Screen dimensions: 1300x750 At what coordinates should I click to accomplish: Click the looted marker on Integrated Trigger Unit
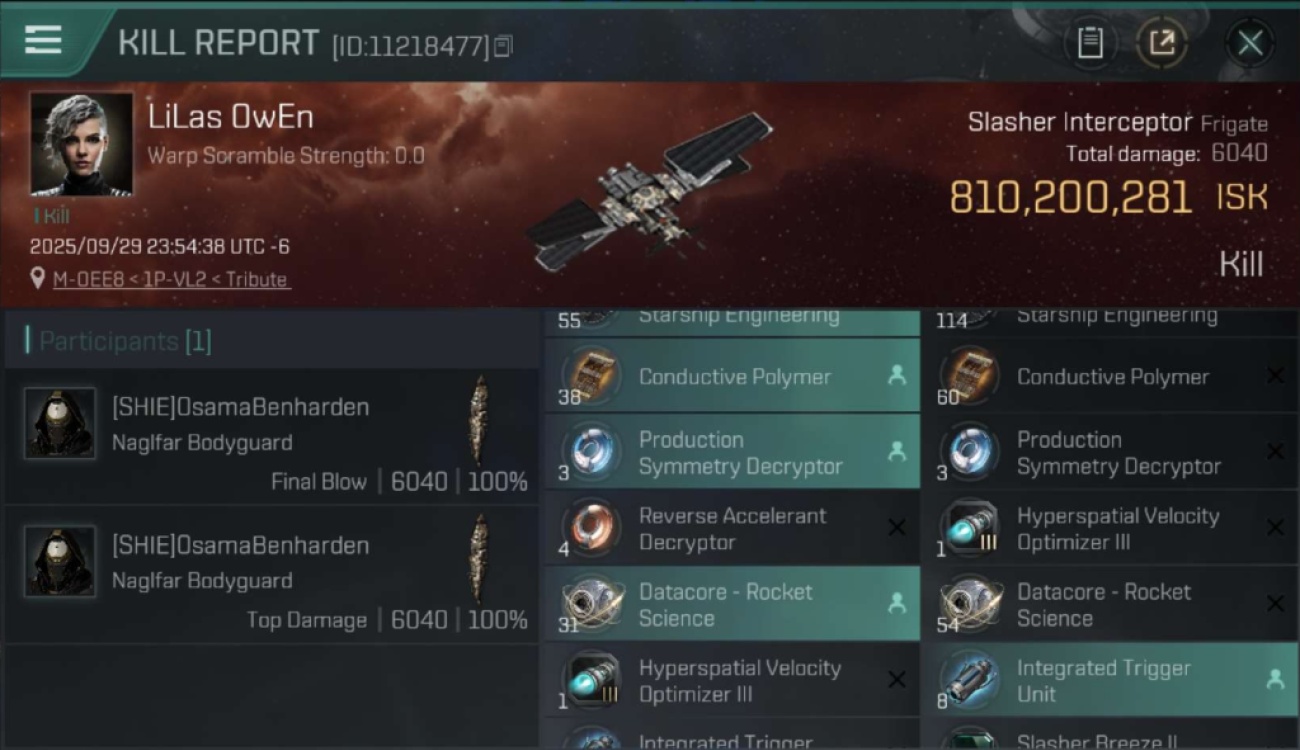(x=1275, y=680)
